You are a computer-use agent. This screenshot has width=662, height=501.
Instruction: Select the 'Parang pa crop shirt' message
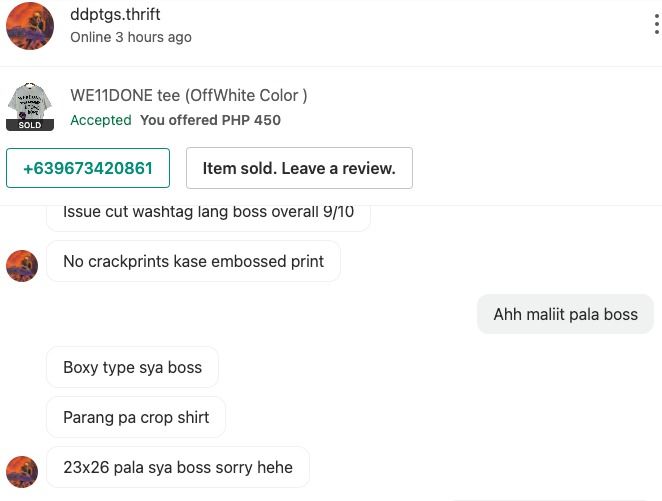click(136, 417)
